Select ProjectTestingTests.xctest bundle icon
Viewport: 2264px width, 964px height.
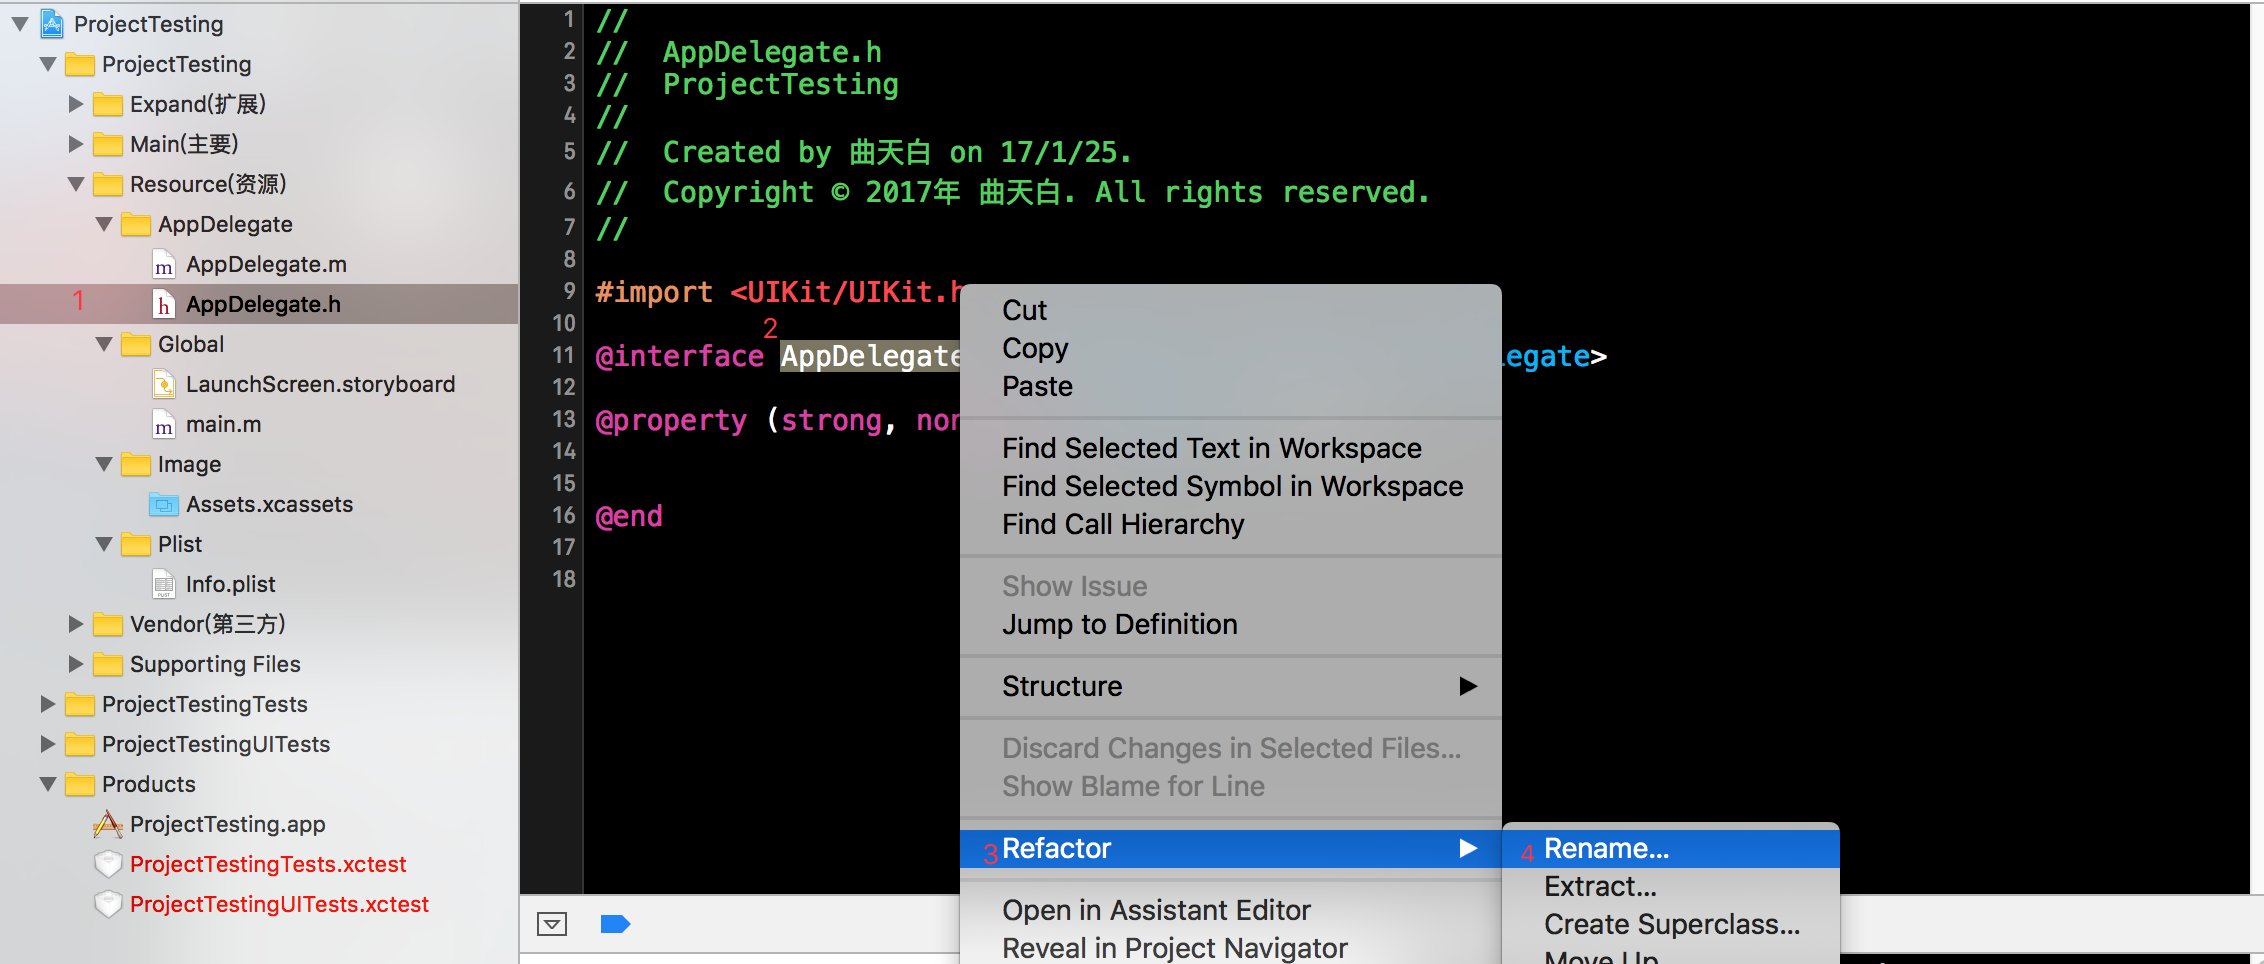pyautogui.click(x=108, y=864)
